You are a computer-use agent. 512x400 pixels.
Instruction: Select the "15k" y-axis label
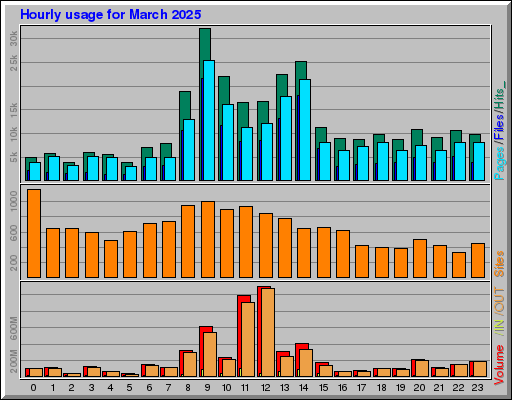coord(14,110)
